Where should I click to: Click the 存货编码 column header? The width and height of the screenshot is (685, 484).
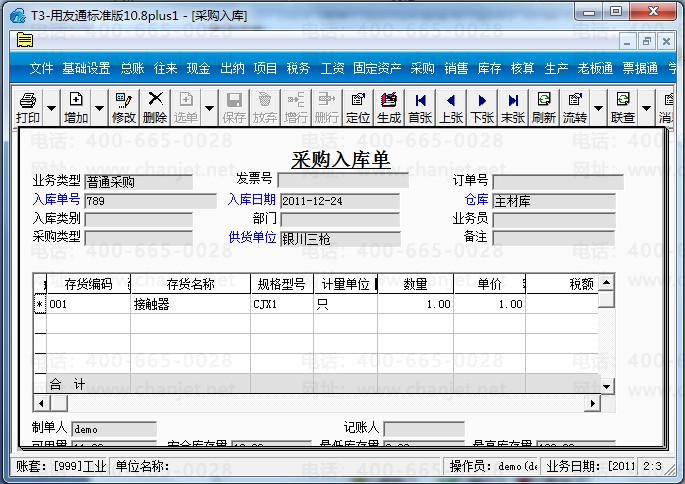tap(88, 284)
